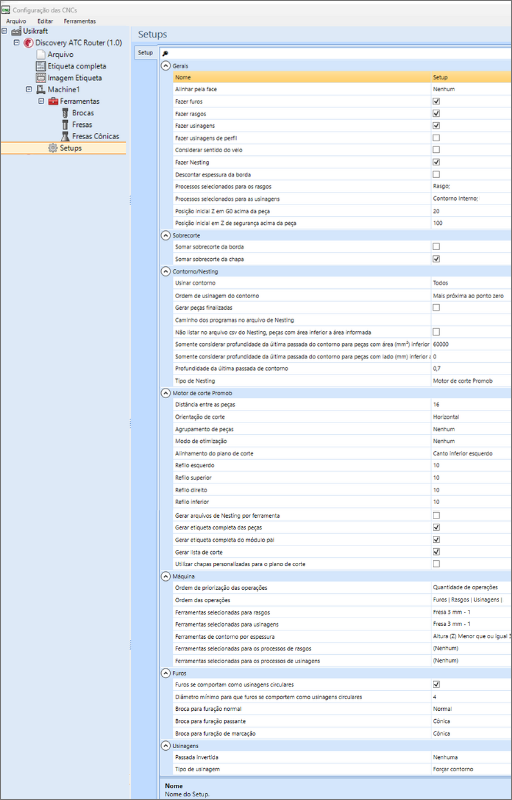Collapse the Motor de corte Promob section

pyautogui.click(x=166, y=393)
